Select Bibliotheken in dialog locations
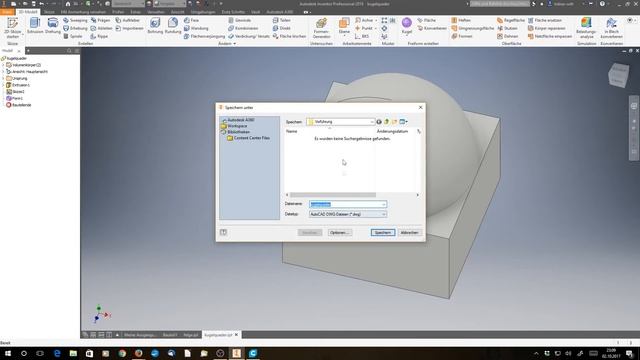The image size is (640, 360). pyautogui.click(x=236, y=132)
